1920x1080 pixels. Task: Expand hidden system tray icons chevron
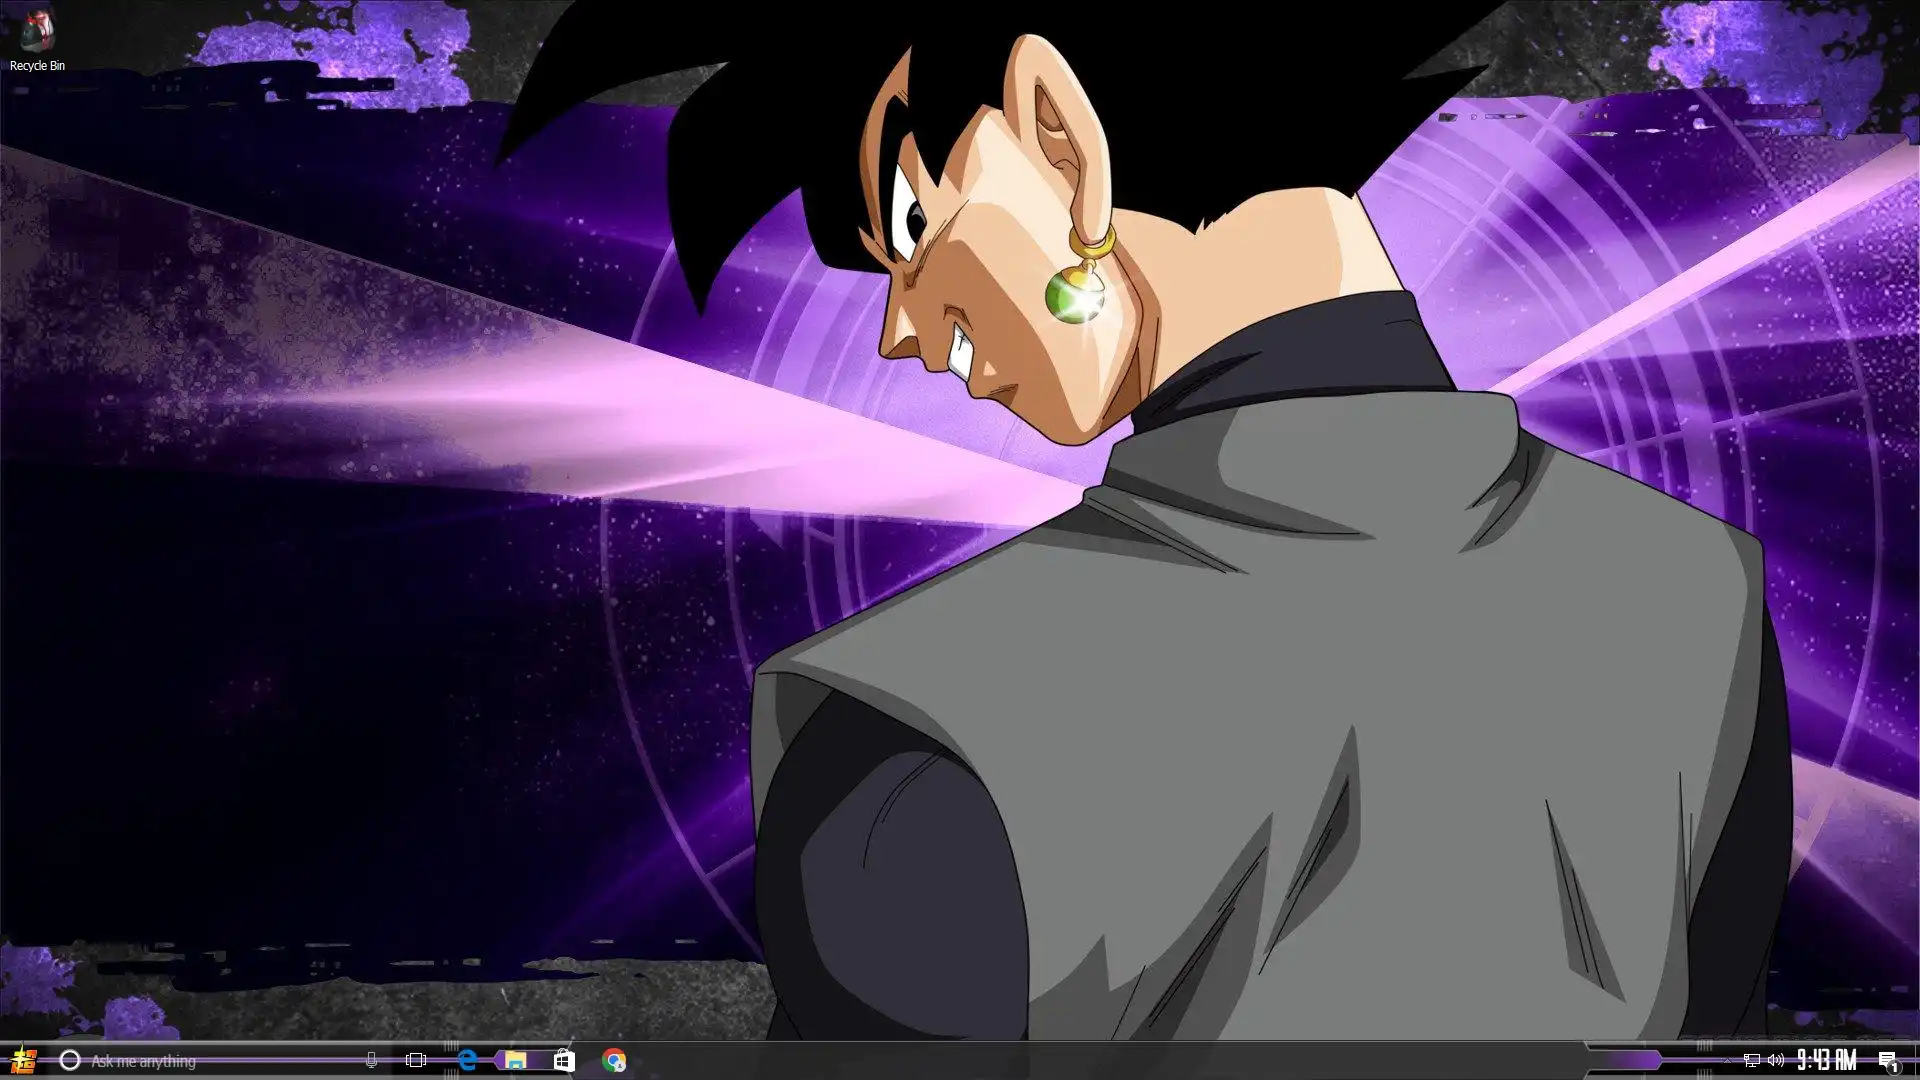point(1727,1060)
